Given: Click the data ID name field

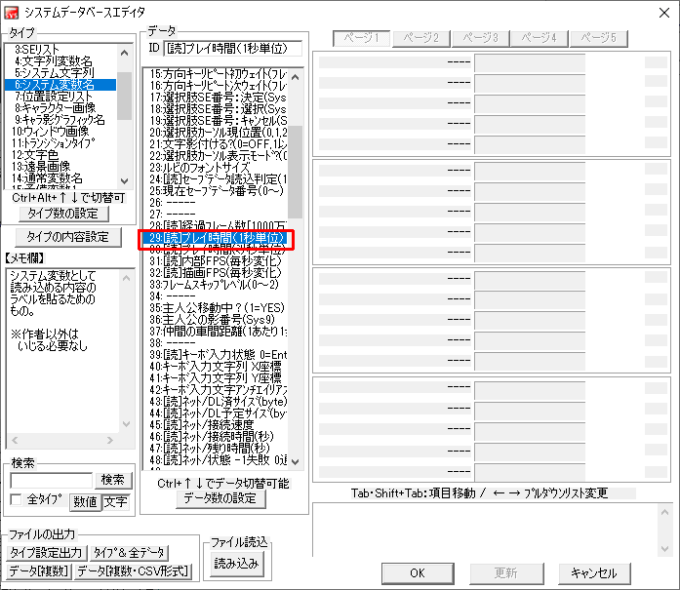Looking at the screenshot, I should pos(232,48).
